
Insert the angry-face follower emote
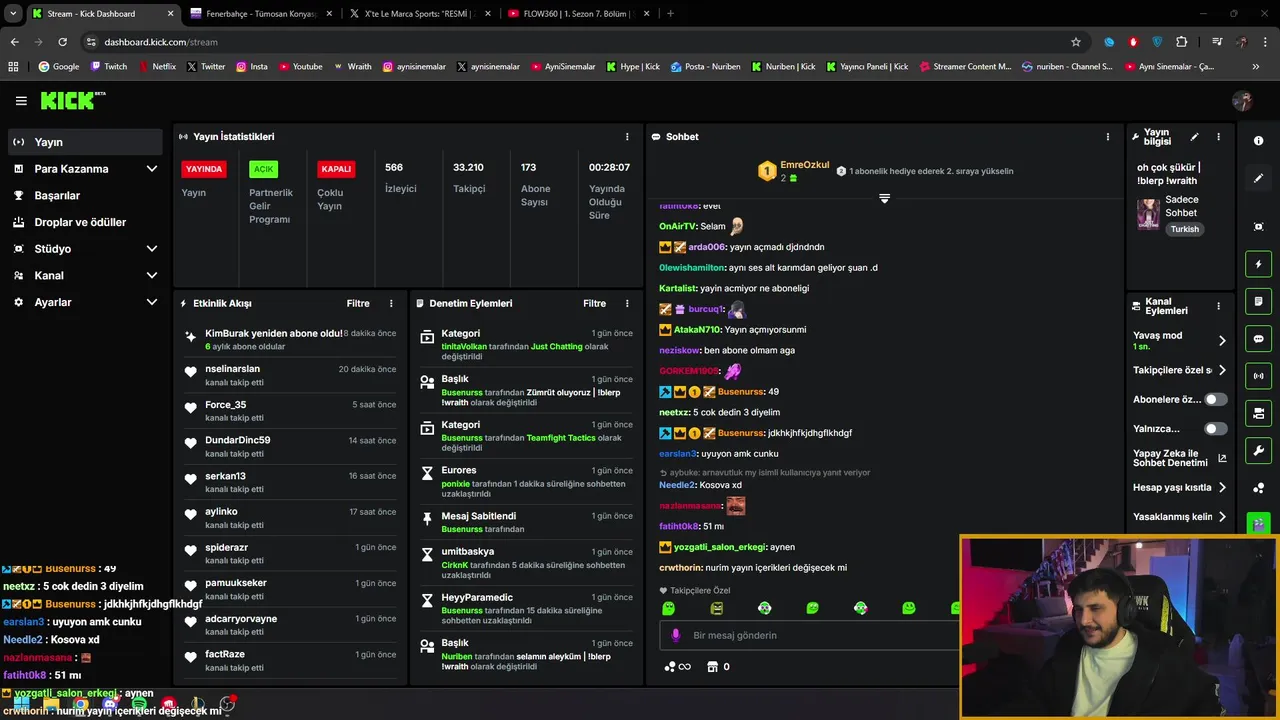716,608
